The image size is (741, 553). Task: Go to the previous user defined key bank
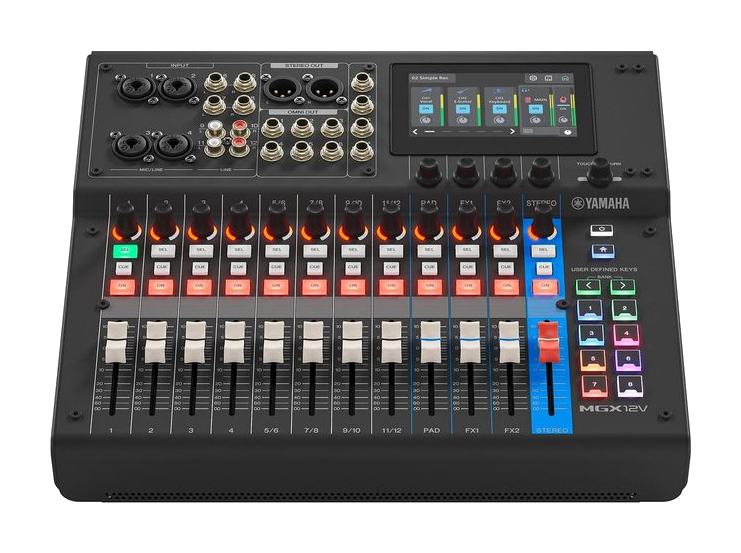(590, 285)
